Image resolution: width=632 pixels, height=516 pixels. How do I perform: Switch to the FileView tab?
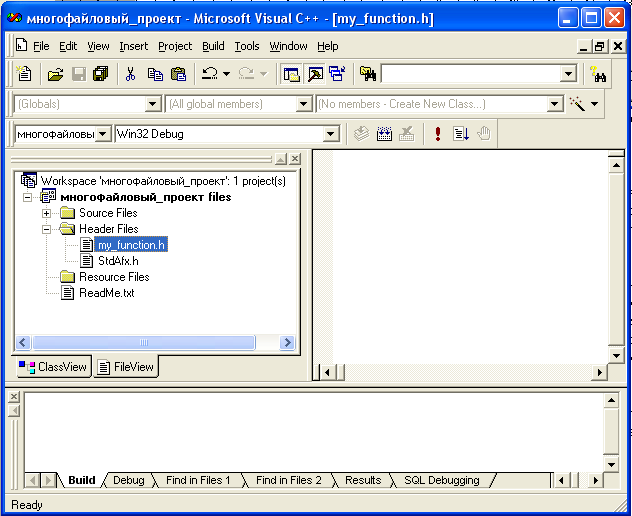tap(126, 367)
